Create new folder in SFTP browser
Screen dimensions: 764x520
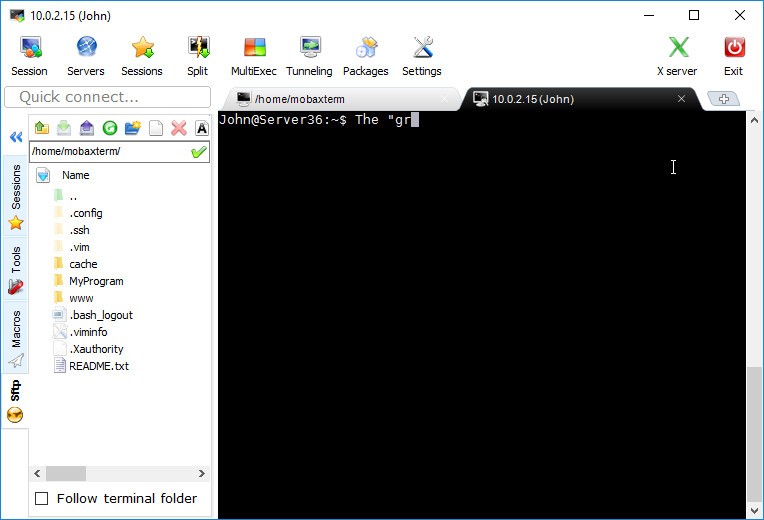(x=132, y=128)
